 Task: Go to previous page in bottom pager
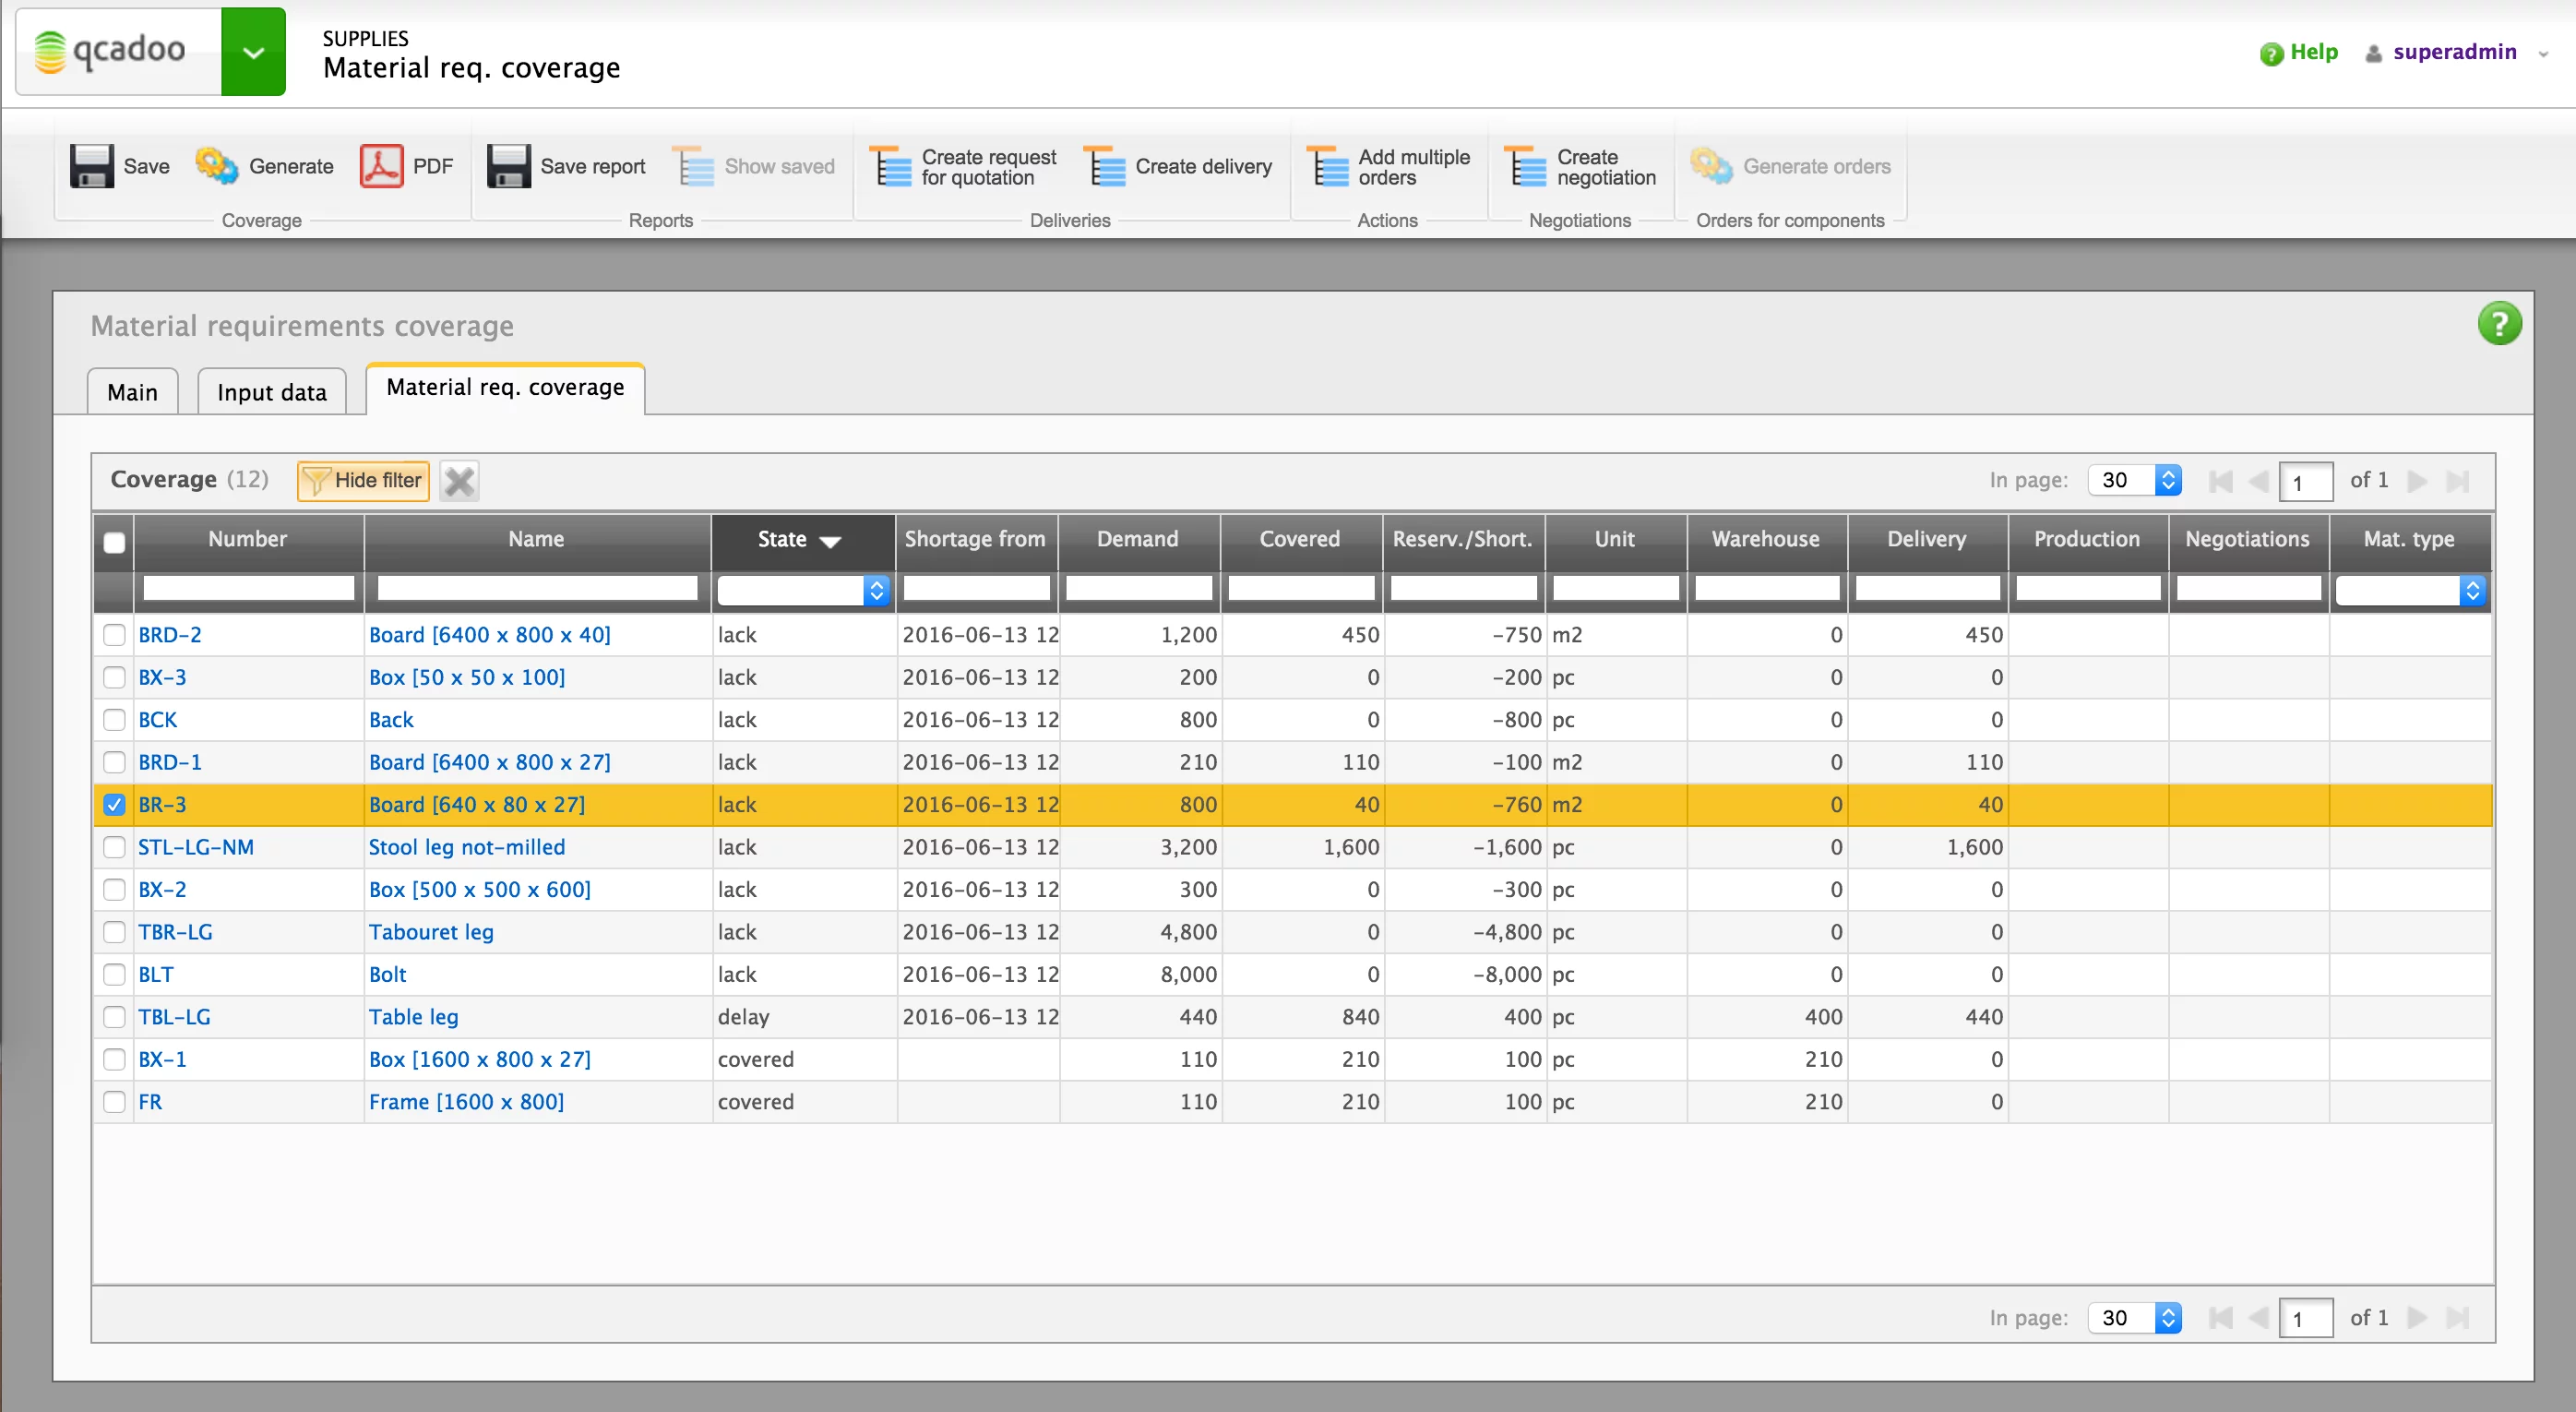coord(2258,1318)
